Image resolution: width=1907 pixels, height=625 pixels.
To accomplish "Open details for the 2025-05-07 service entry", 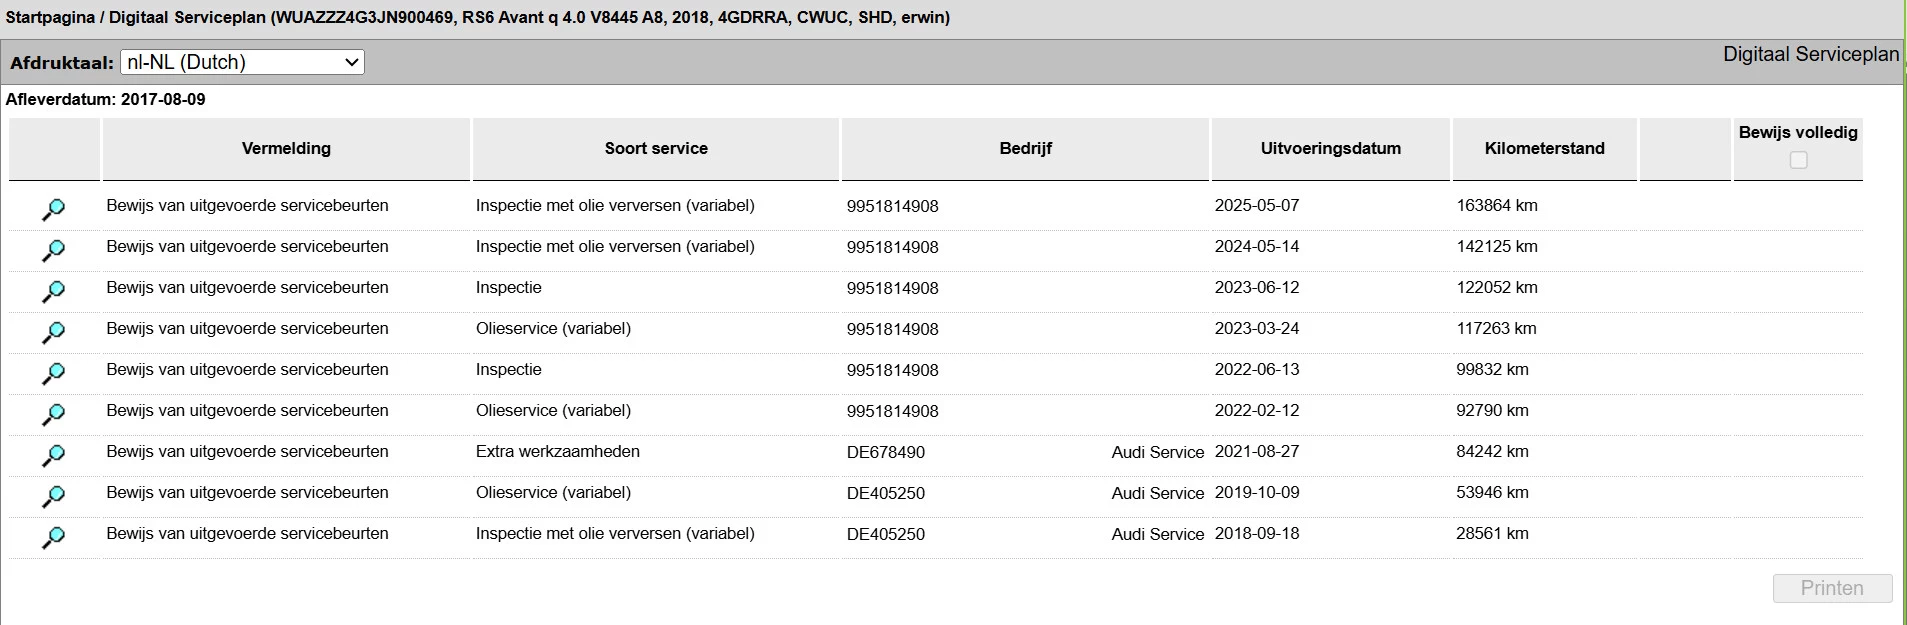I will [53, 209].
